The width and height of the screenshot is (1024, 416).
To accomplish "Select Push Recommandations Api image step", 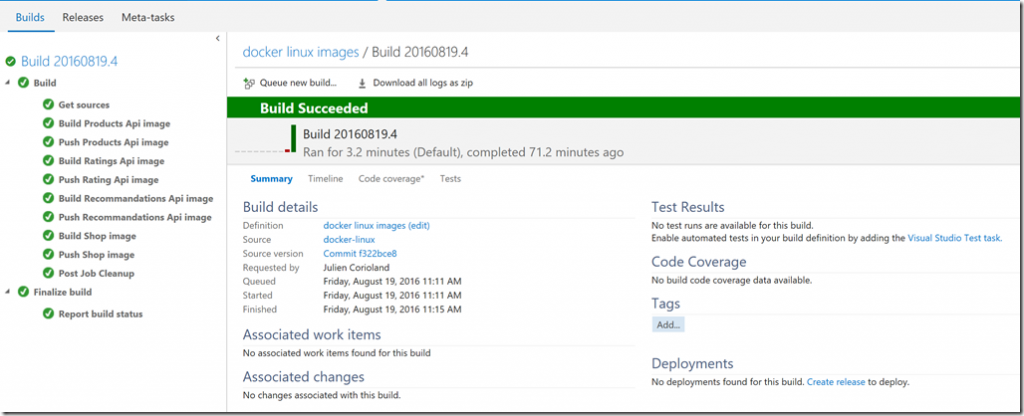I will 135,217.
